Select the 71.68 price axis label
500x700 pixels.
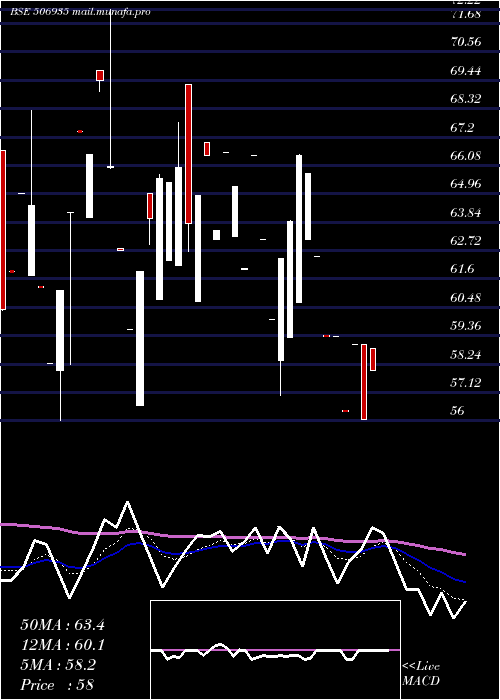click(466, 14)
